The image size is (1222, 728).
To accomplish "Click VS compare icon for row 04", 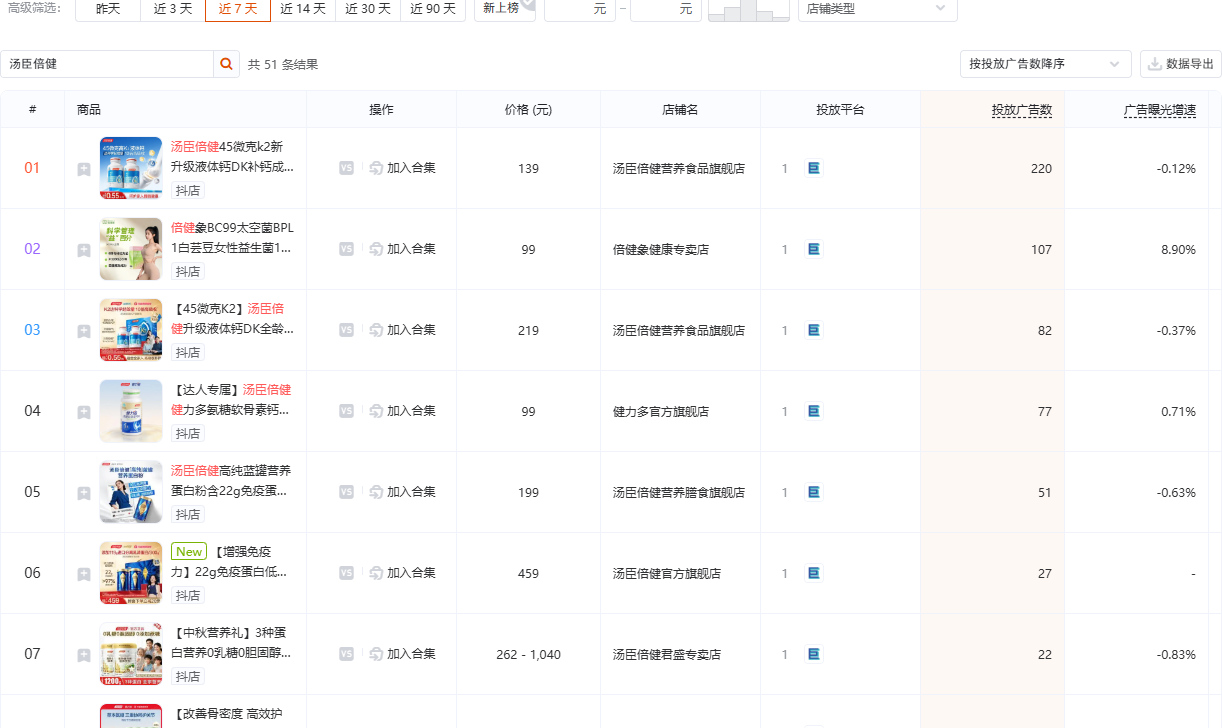I will [346, 411].
